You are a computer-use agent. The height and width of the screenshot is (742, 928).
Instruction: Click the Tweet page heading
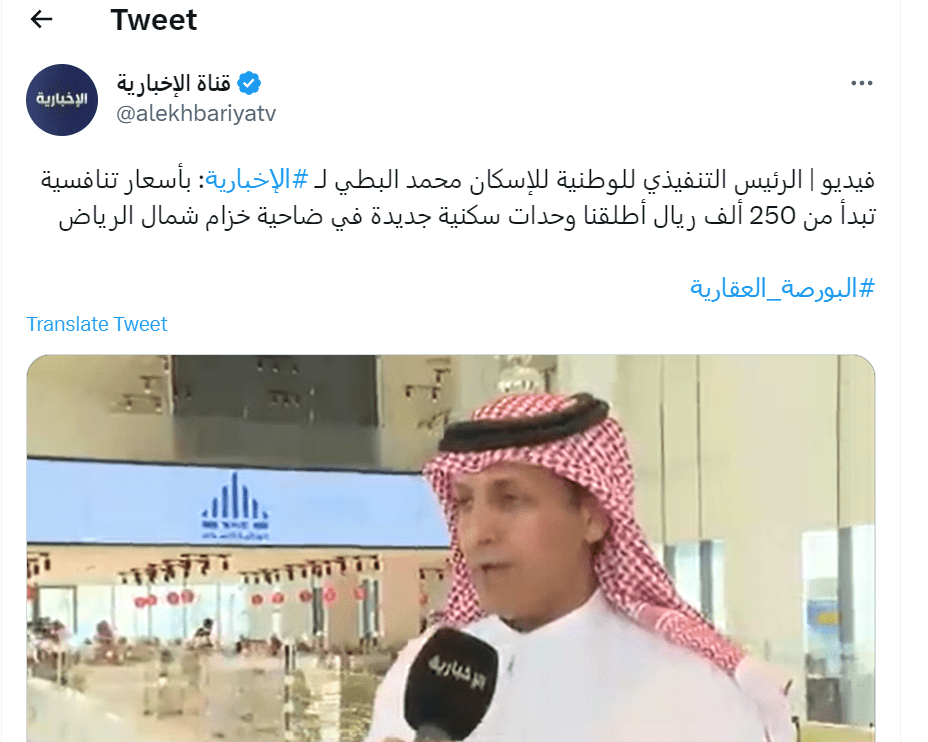pos(153,20)
